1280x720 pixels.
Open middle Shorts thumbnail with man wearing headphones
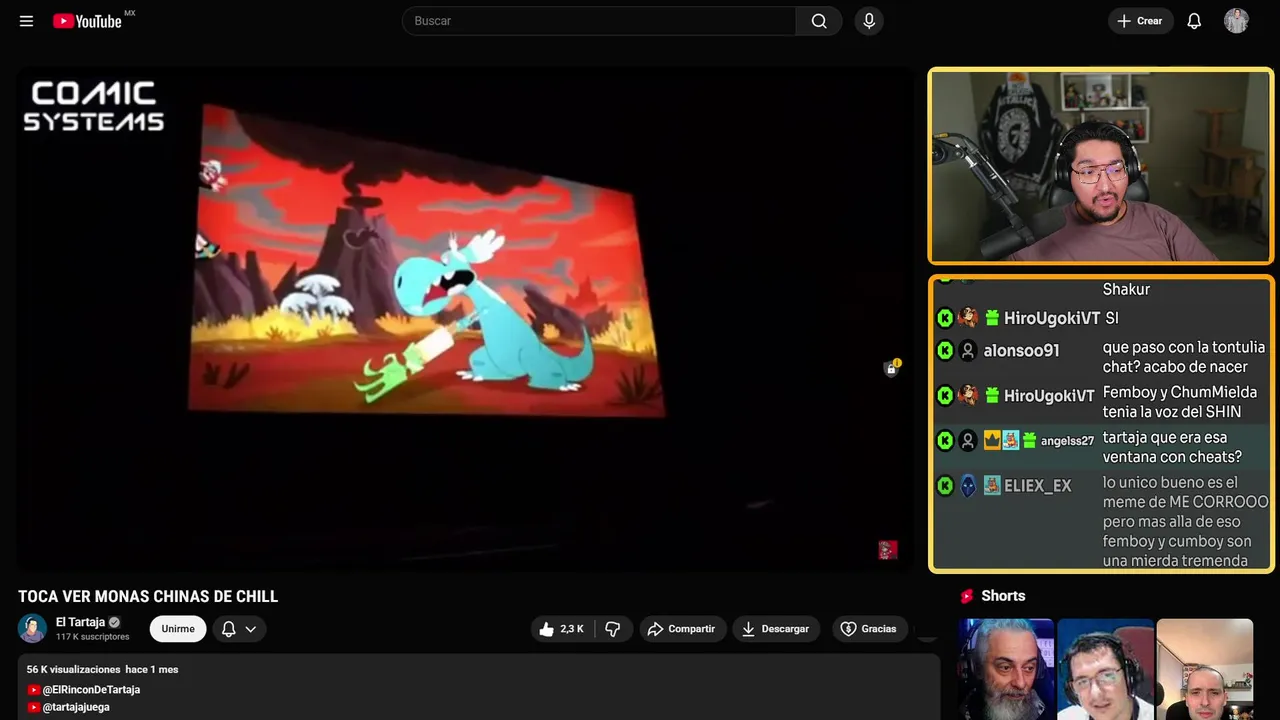click(x=1105, y=669)
